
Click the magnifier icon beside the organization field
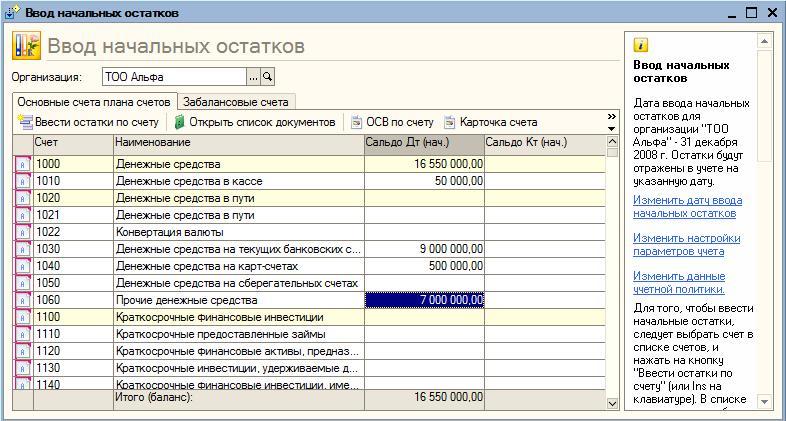coord(267,77)
